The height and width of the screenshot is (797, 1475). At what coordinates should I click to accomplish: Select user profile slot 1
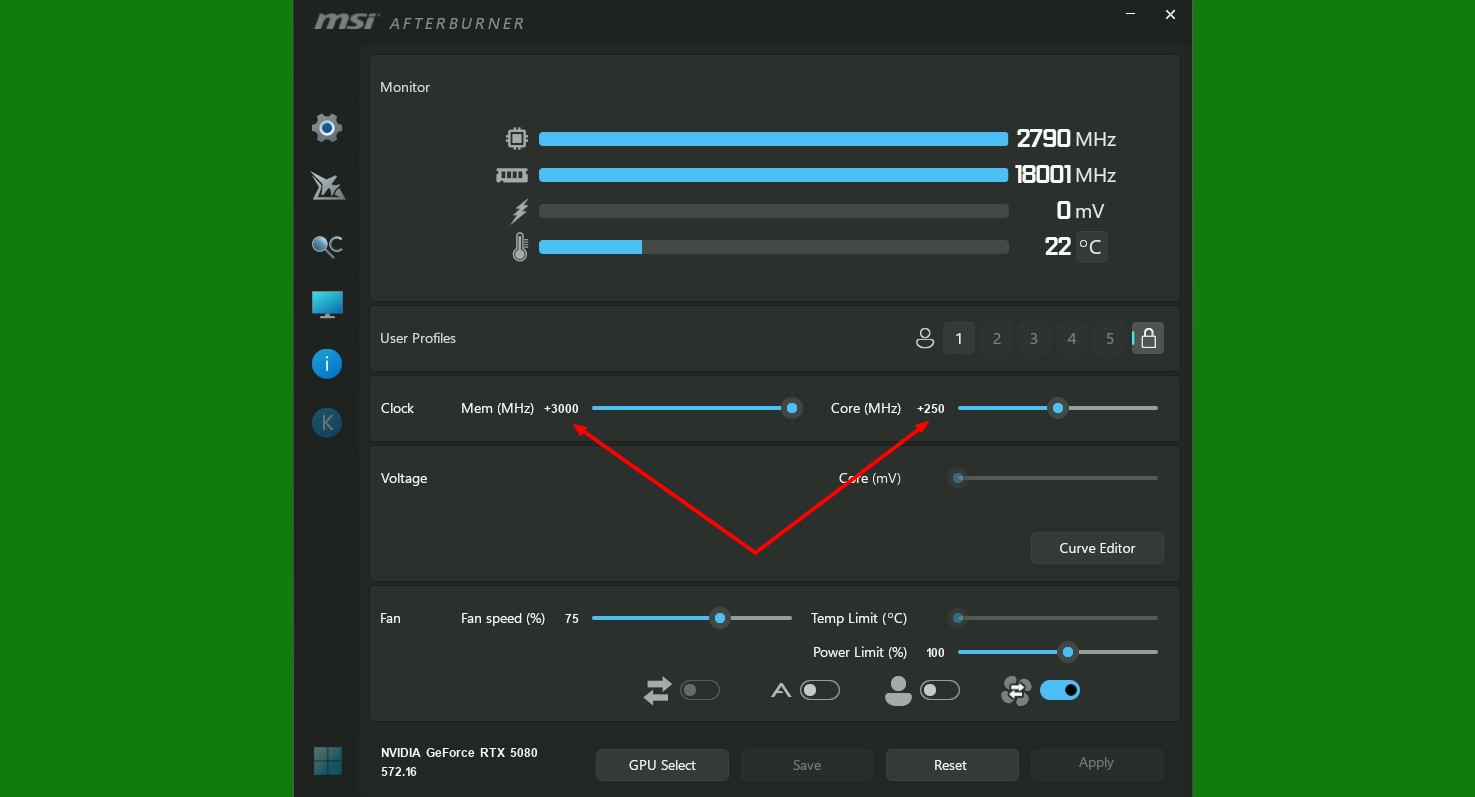point(958,339)
